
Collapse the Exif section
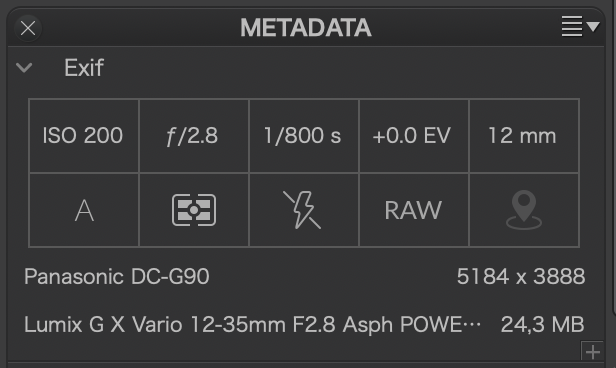point(24,68)
